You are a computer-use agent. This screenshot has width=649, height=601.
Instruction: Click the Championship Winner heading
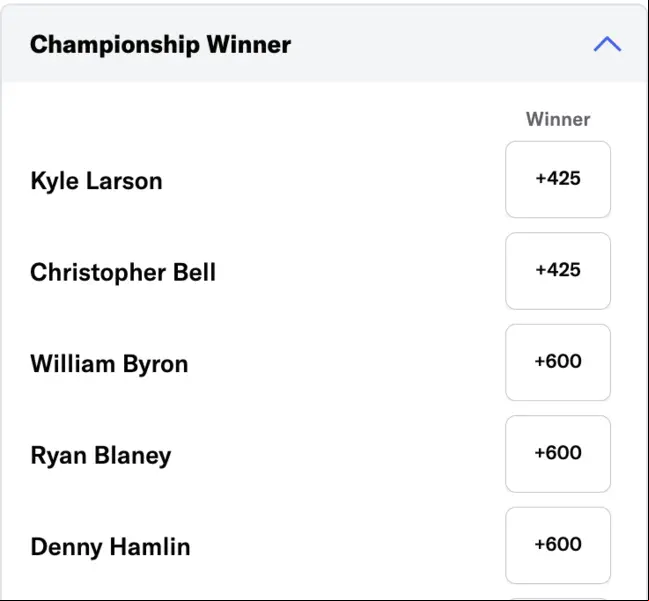pos(161,44)
